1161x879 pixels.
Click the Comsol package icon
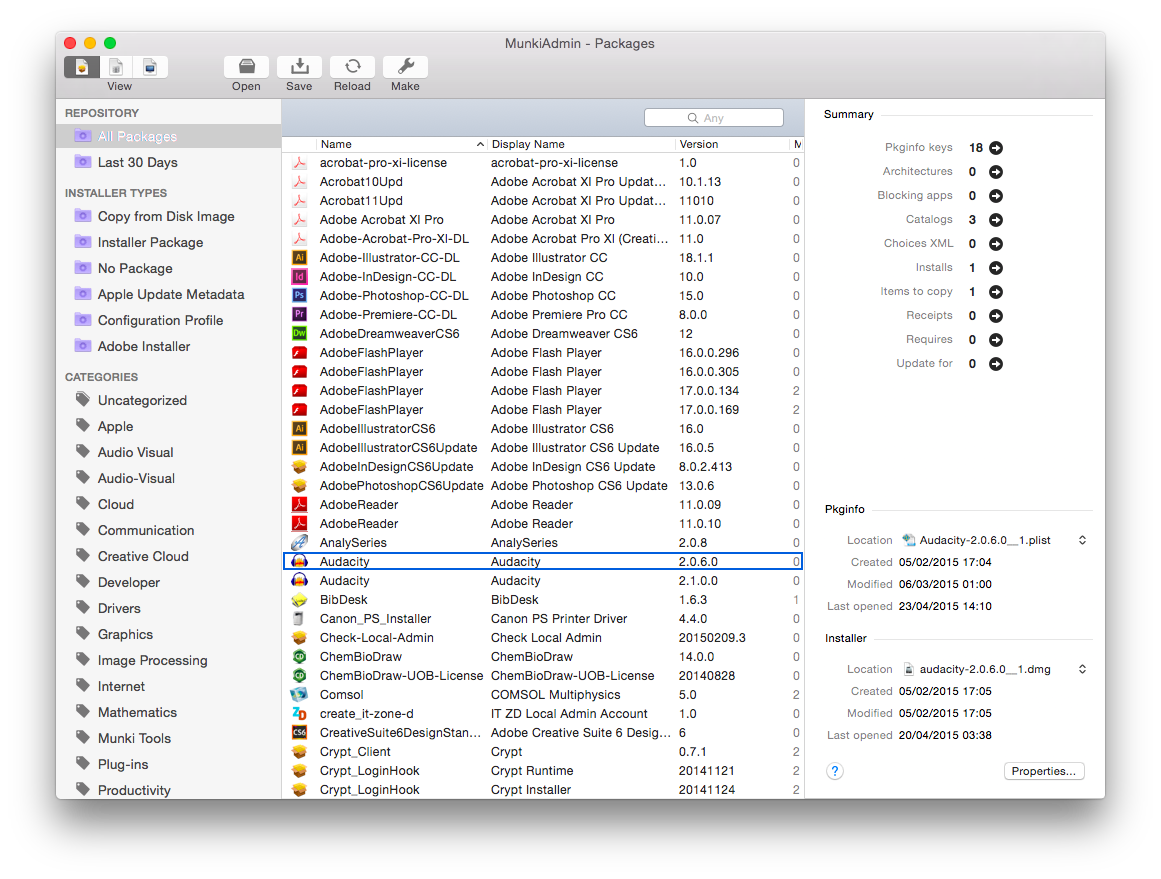tap(299, 695)
